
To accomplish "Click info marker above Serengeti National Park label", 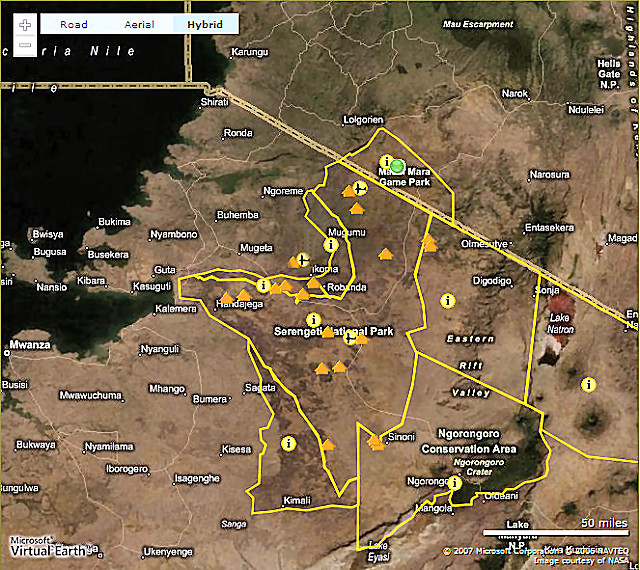I will pyautogui.click(x=313, y=320).
